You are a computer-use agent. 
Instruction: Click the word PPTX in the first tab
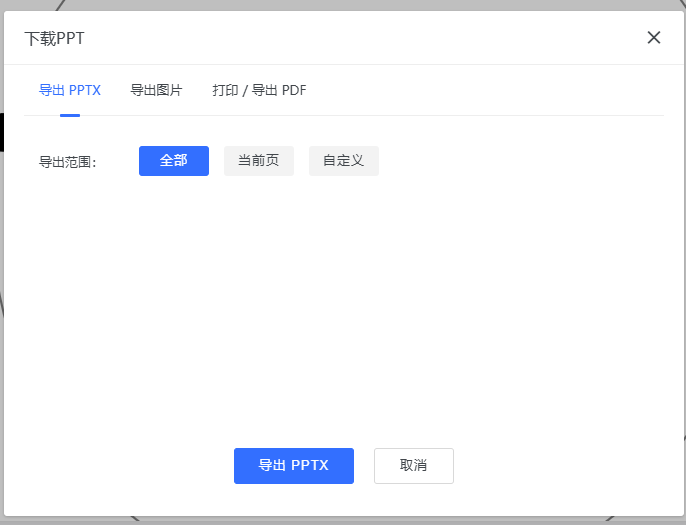pyautogui.click(x=85, y=90)
